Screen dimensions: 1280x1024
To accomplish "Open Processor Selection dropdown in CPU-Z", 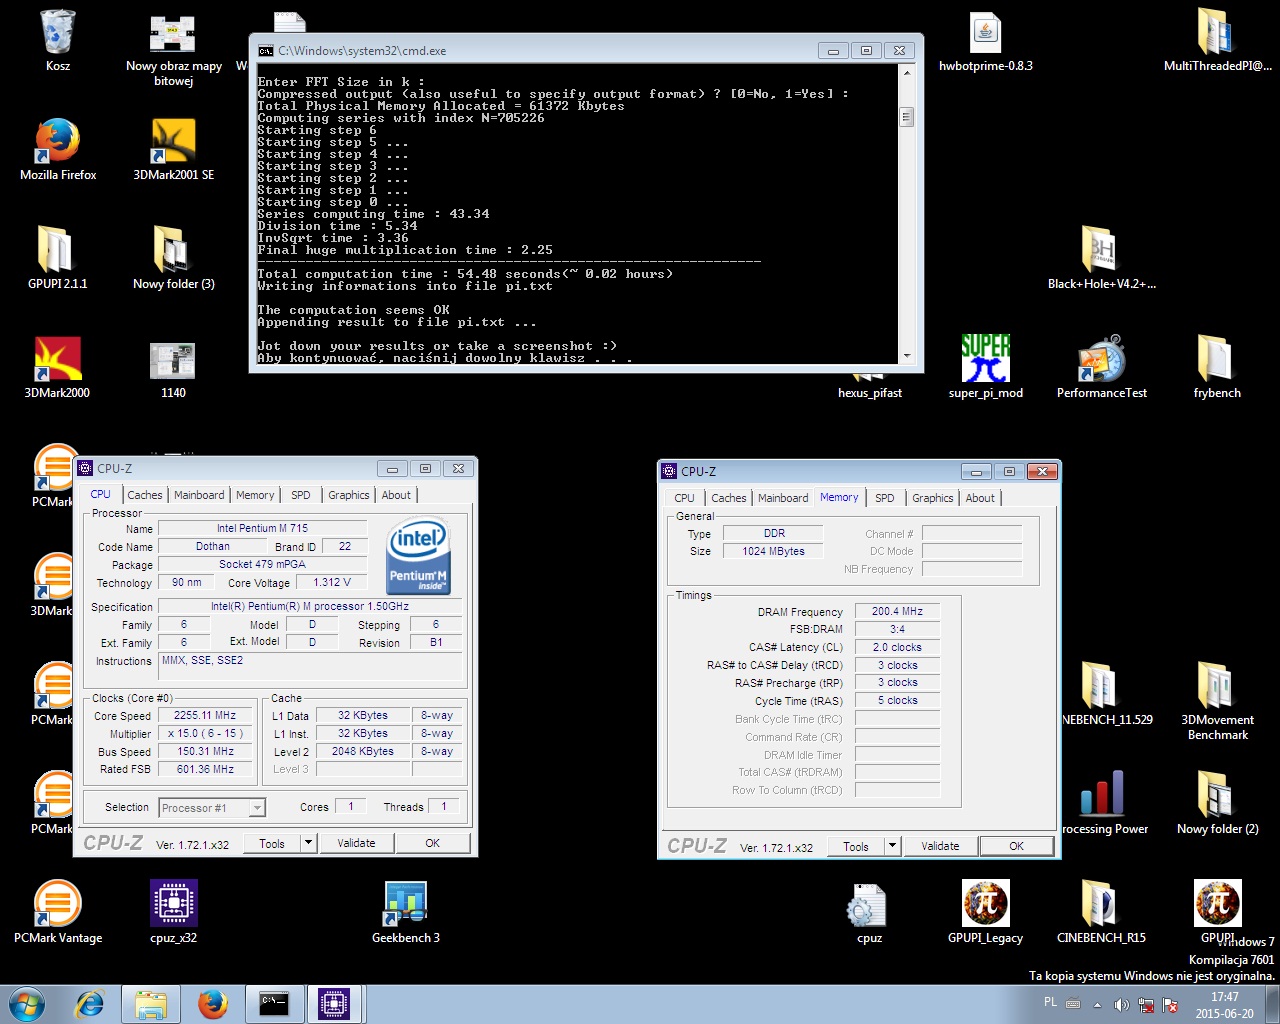I will coord(212,808).
